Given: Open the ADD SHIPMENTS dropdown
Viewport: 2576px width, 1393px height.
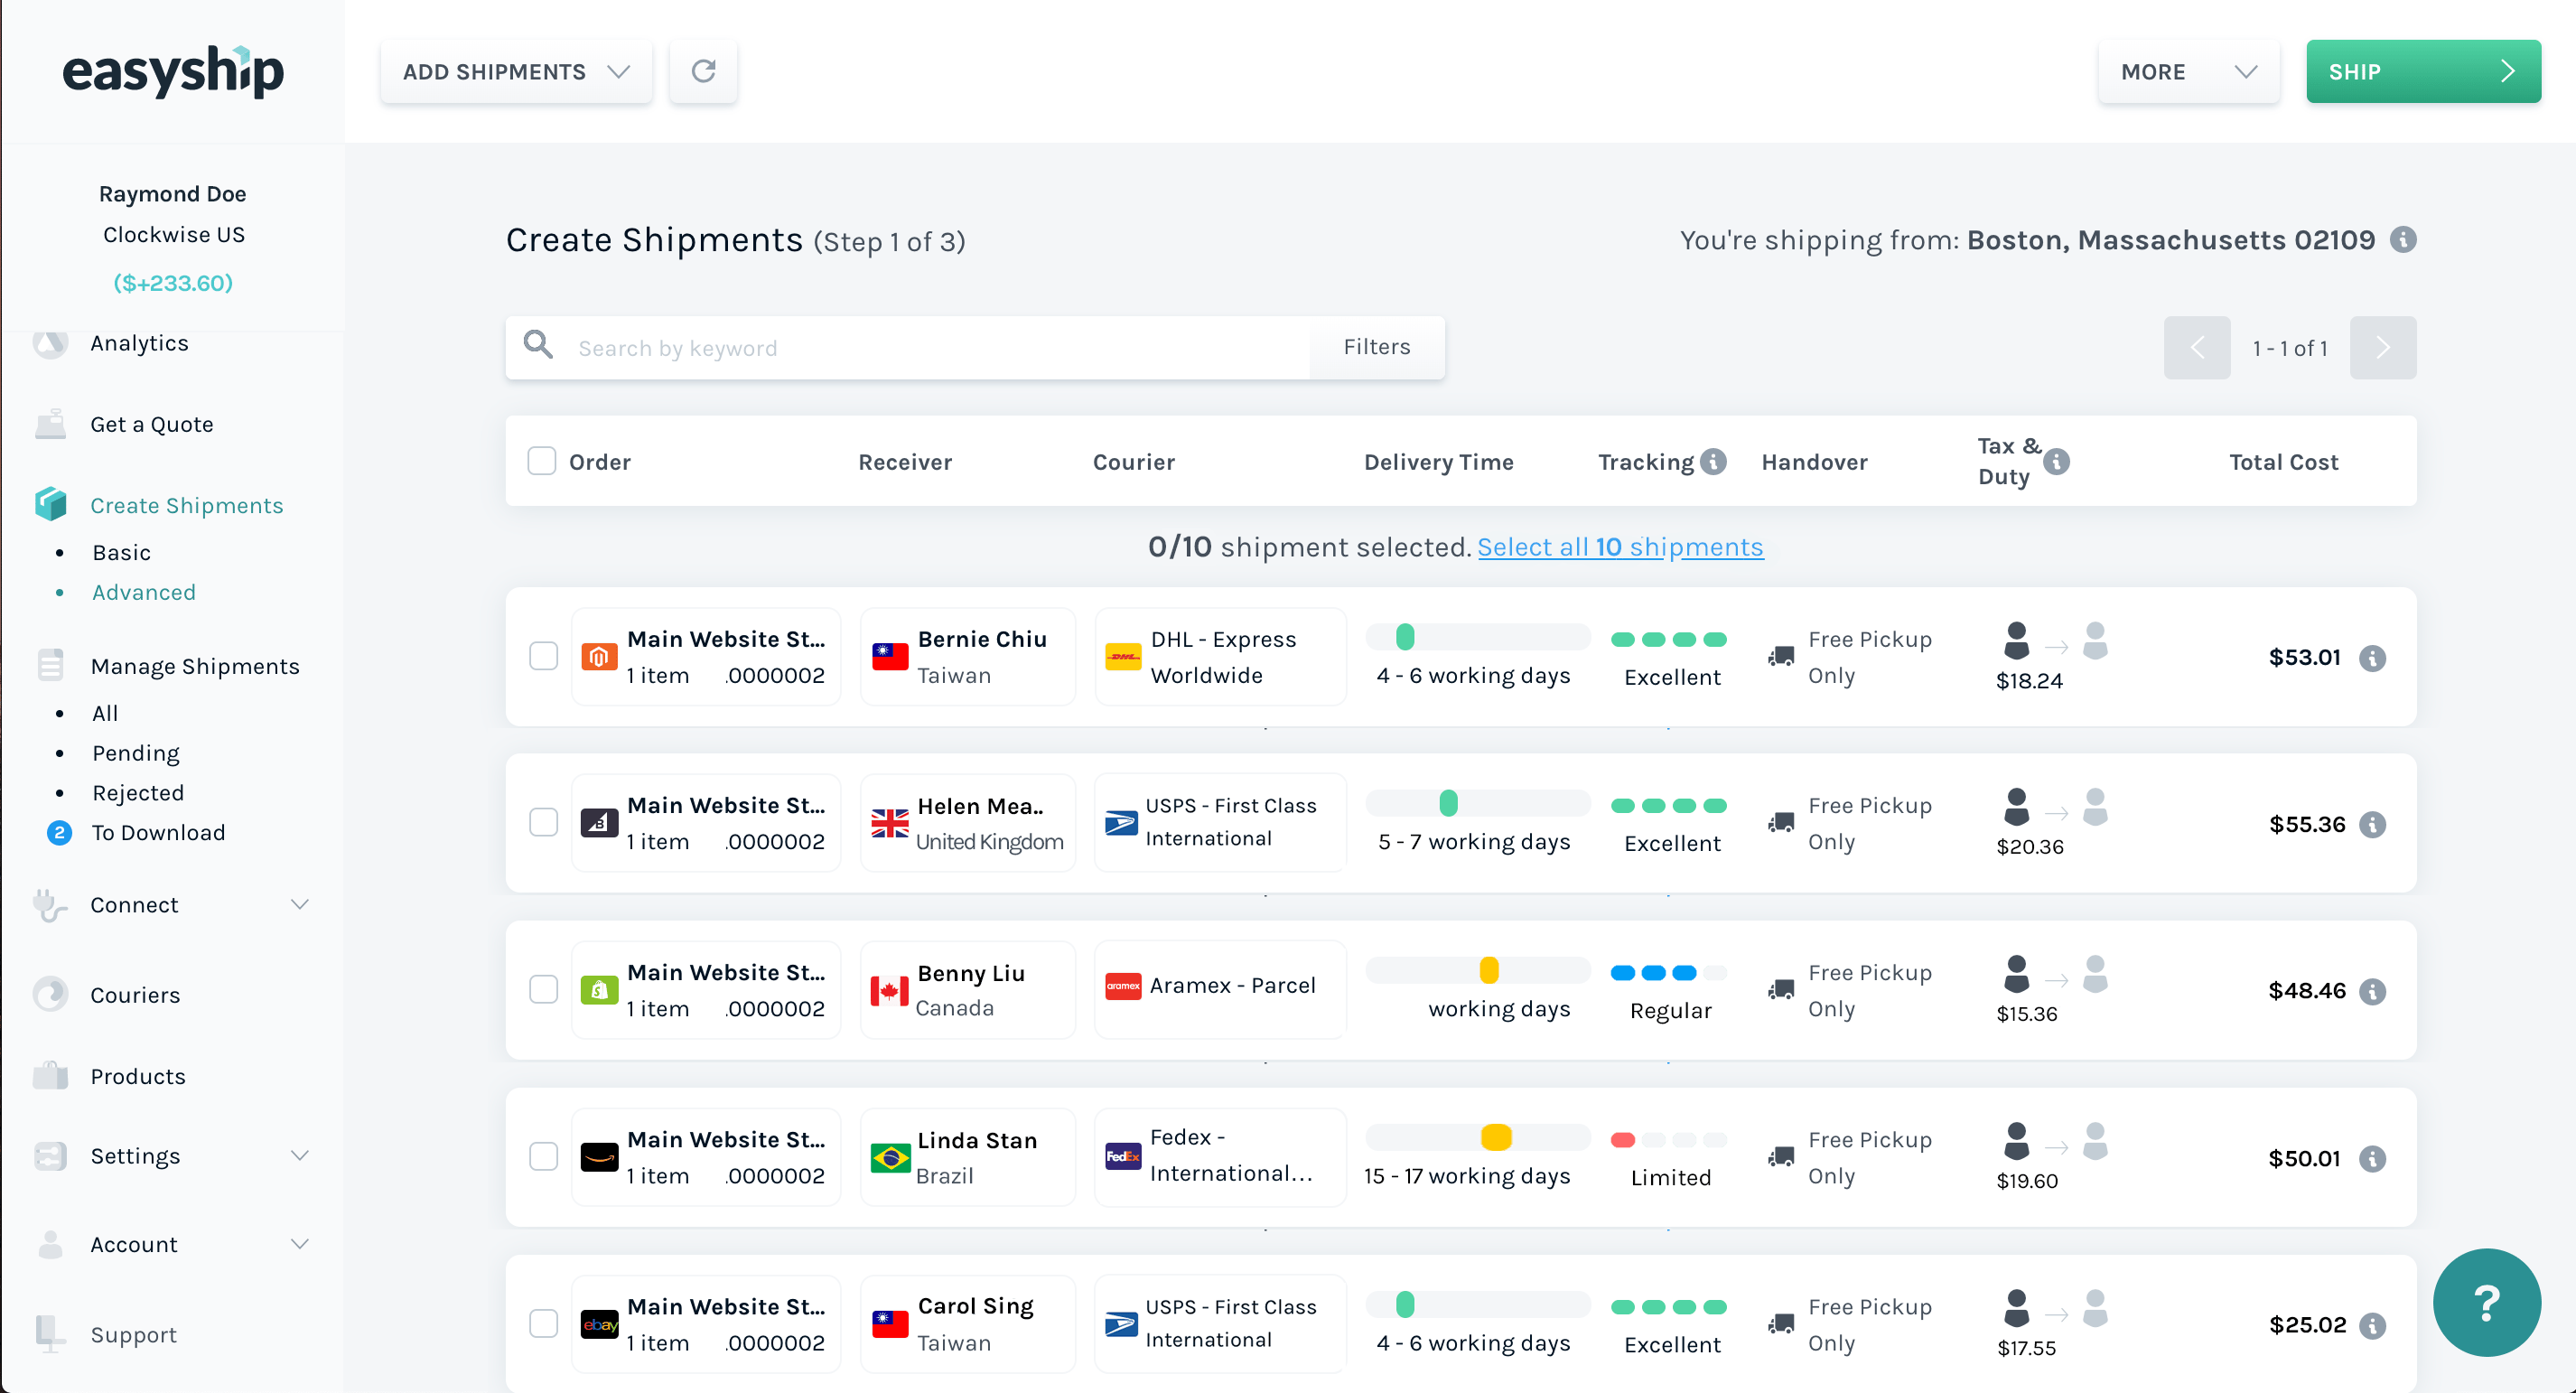Looking at the screenshot, I should [x=516, y=71].
